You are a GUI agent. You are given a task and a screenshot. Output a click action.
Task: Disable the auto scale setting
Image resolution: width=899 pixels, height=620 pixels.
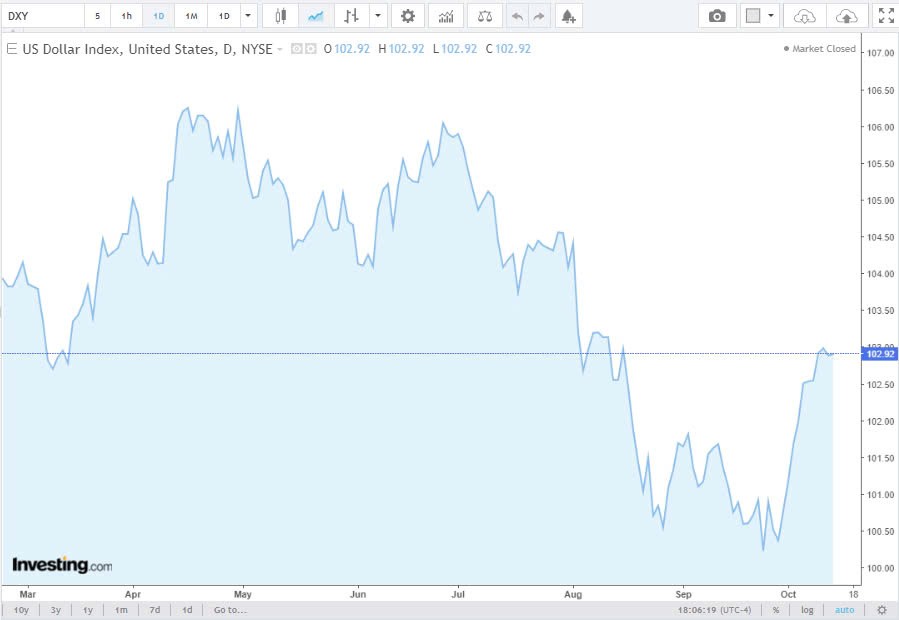(x=843, y=609)
